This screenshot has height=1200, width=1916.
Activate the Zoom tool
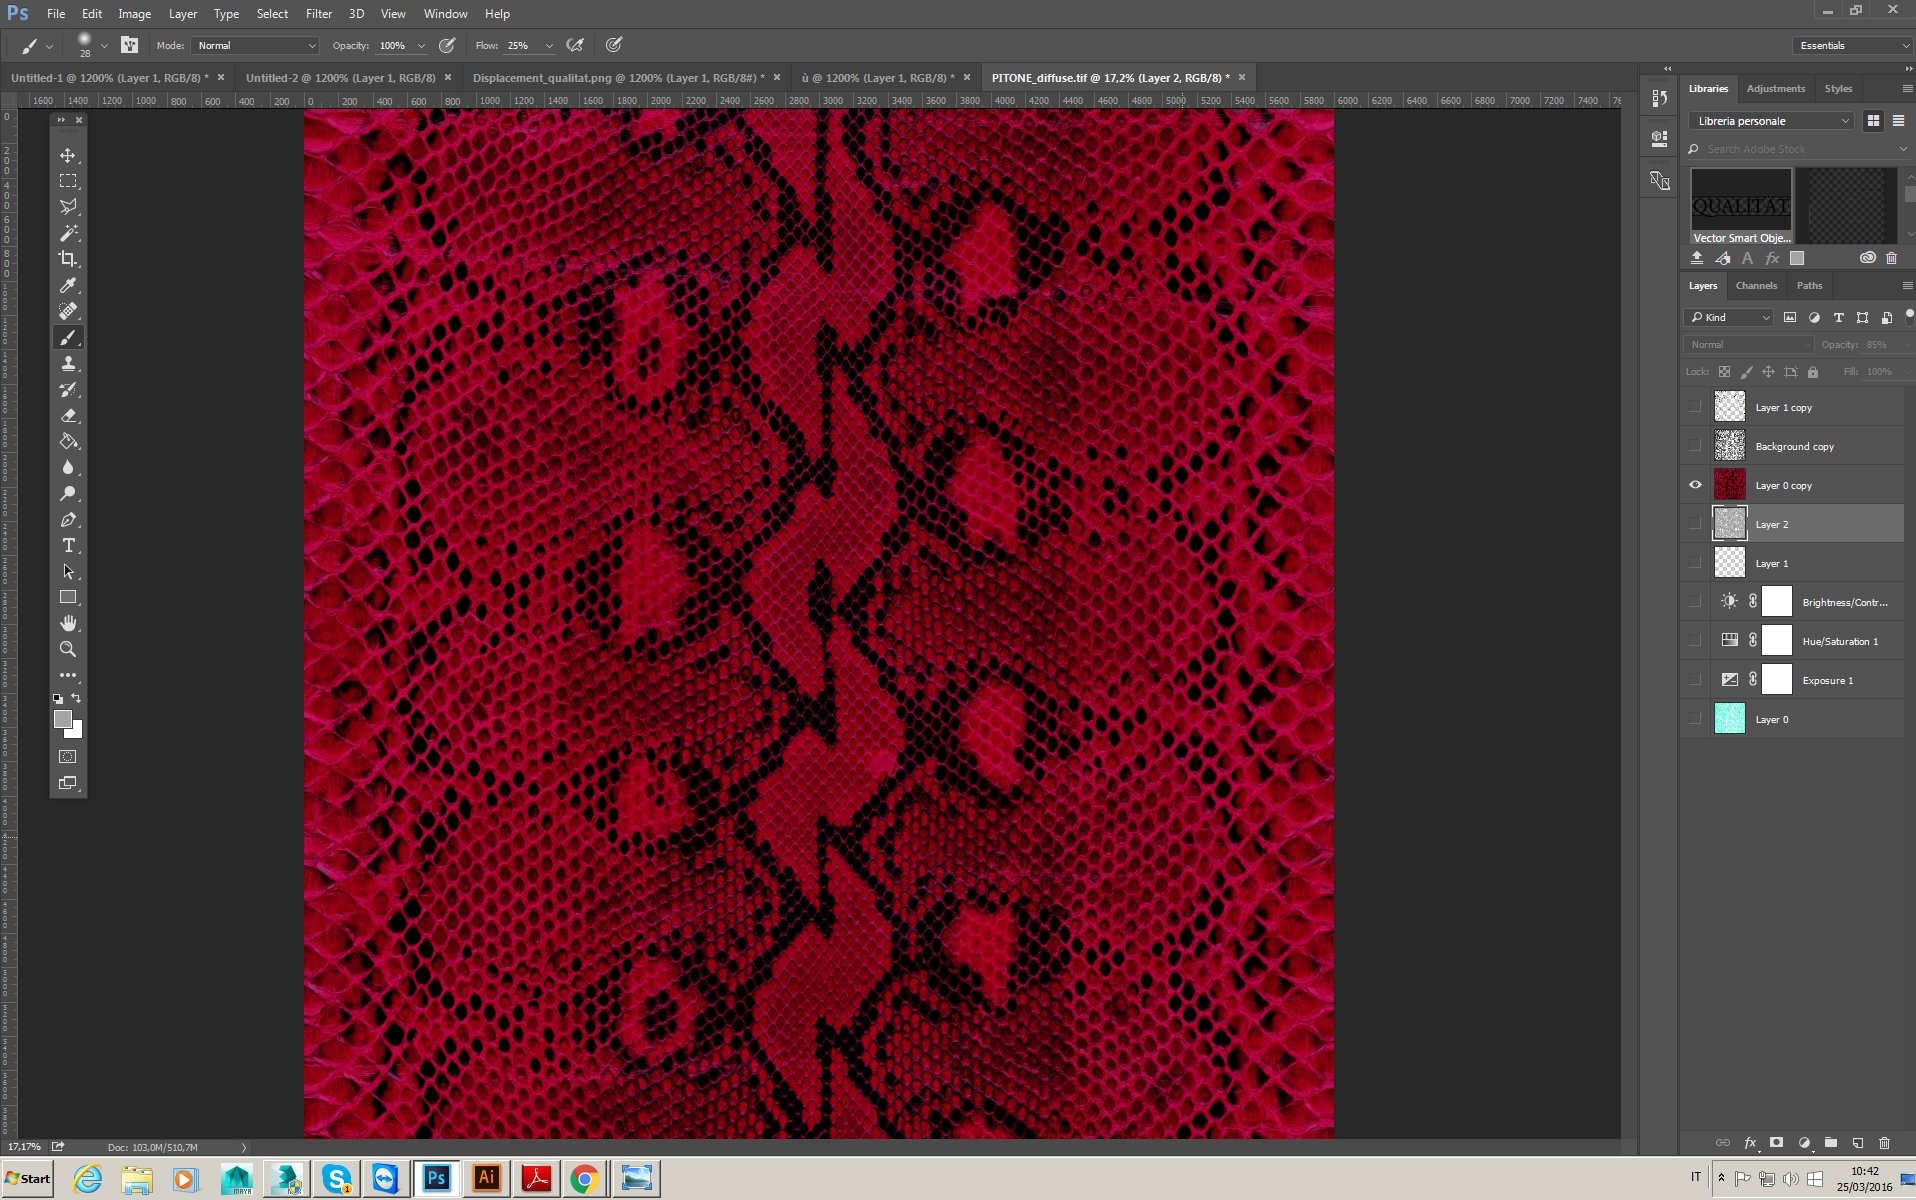pos(68,649)
